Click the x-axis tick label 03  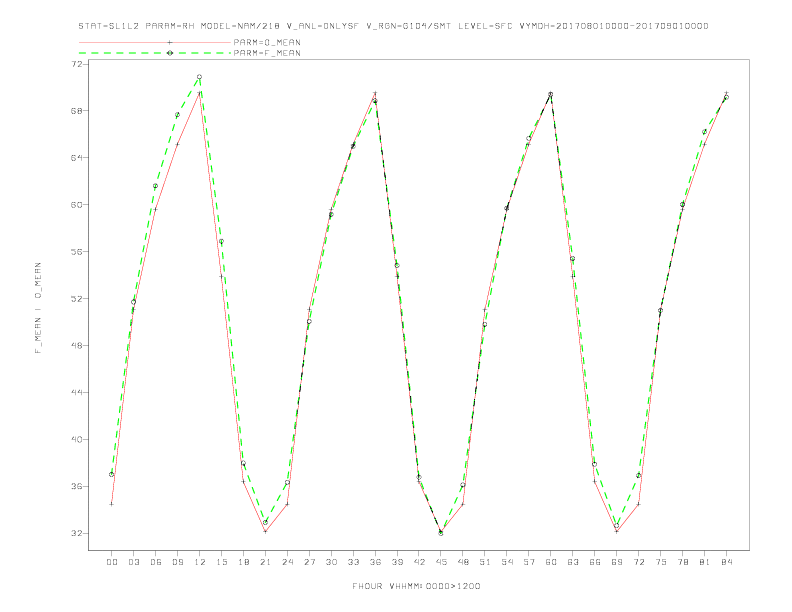[x=133, y=562]
